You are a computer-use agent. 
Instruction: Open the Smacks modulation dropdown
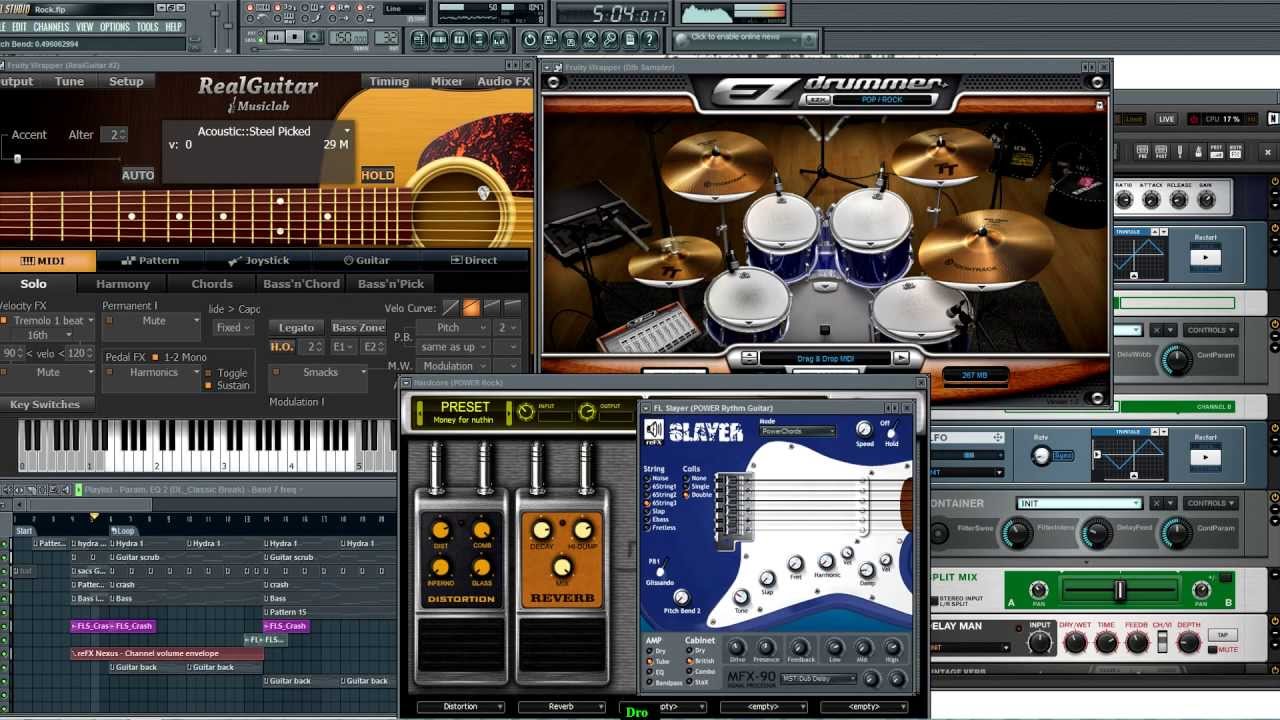click(x=319, y=372)
